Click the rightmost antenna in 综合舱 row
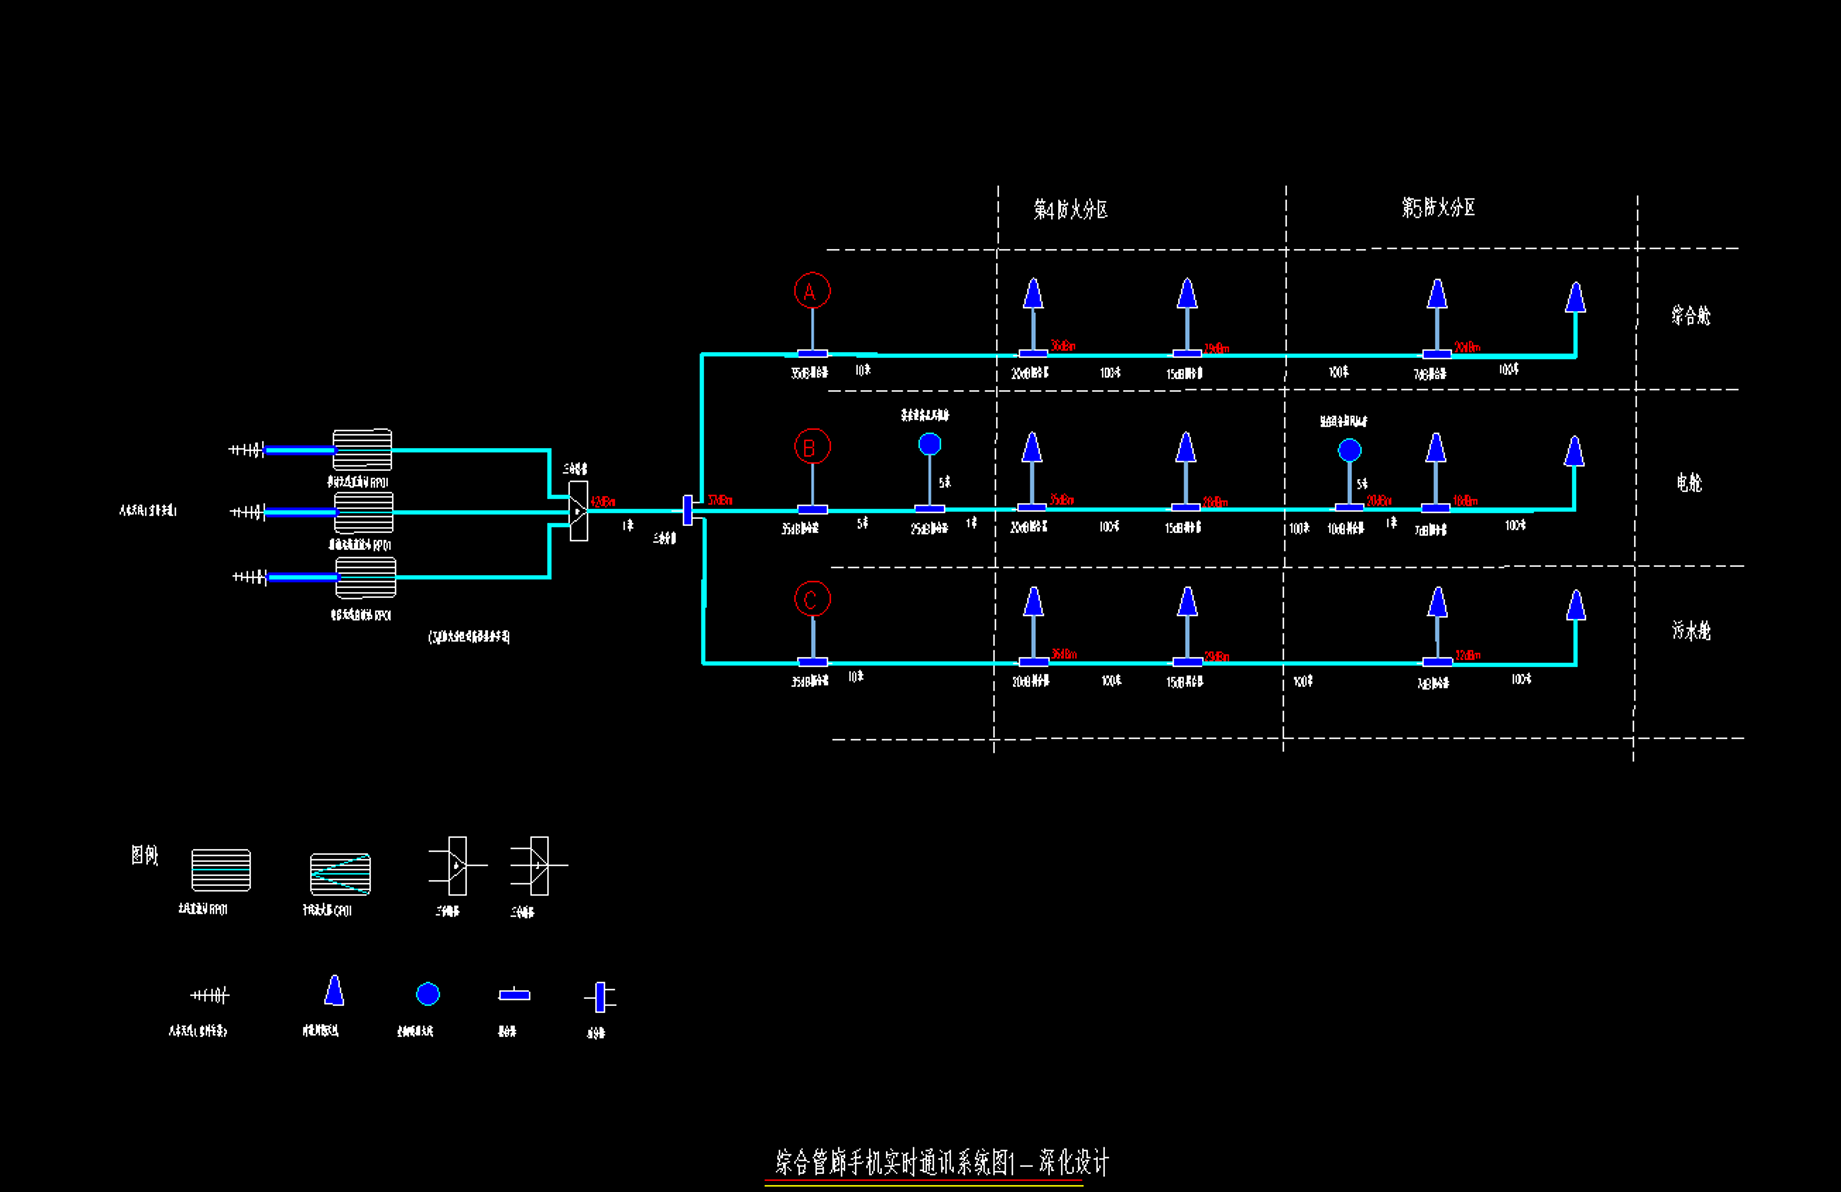The width and height of the screenshot is (1841, 1192). pyautogui.click(x=1575, y=298)
